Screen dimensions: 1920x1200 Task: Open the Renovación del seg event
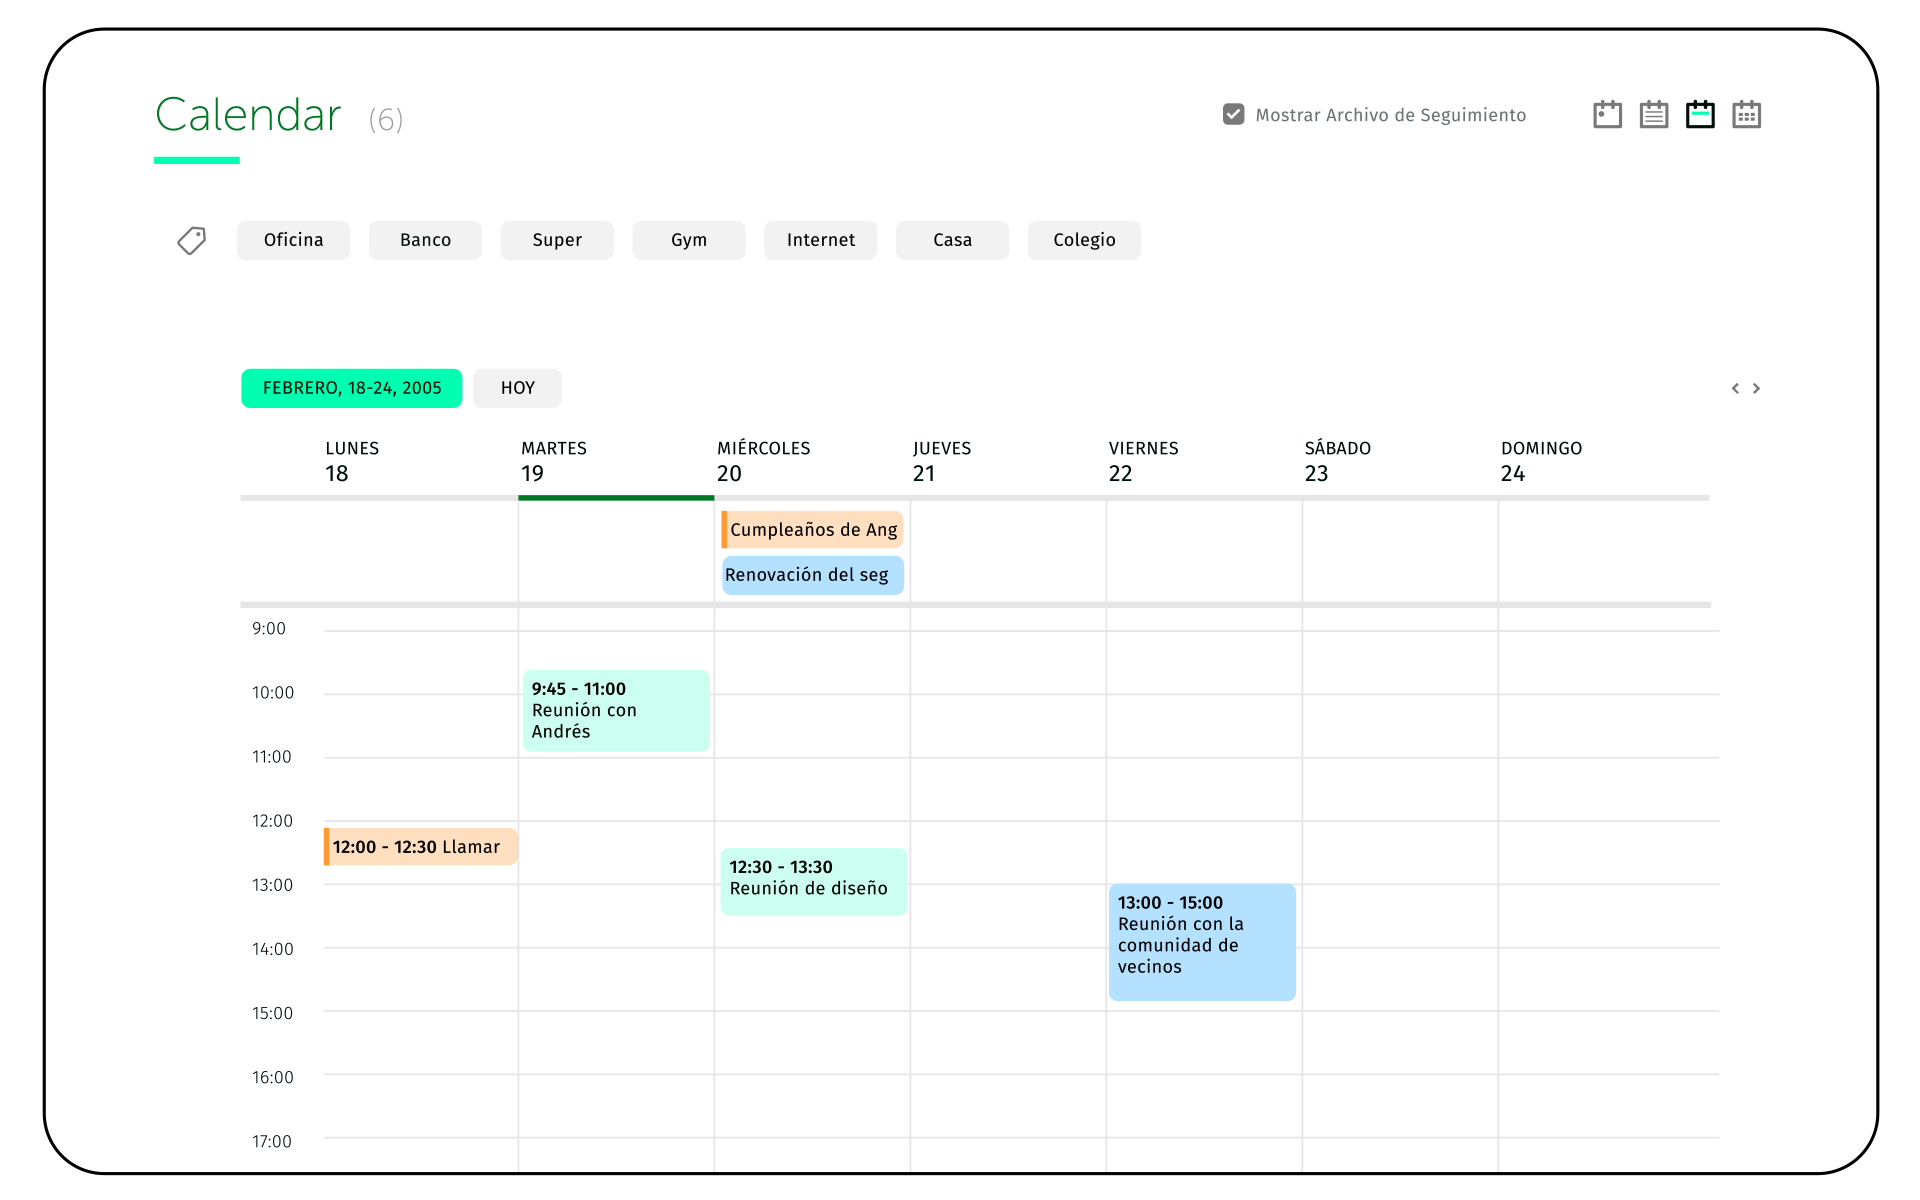pos(812,575)
